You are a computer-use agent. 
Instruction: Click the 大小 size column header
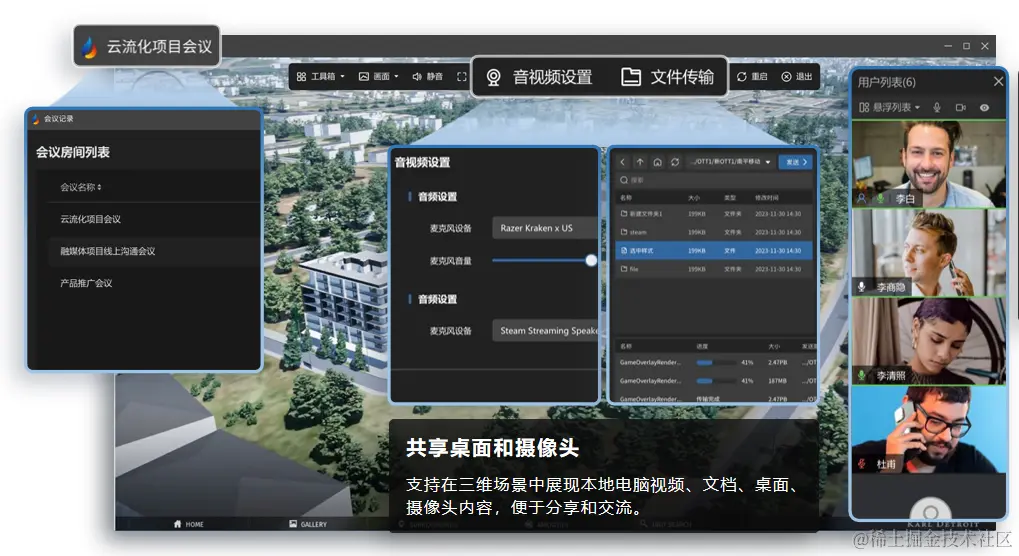(x=694, y=197)
